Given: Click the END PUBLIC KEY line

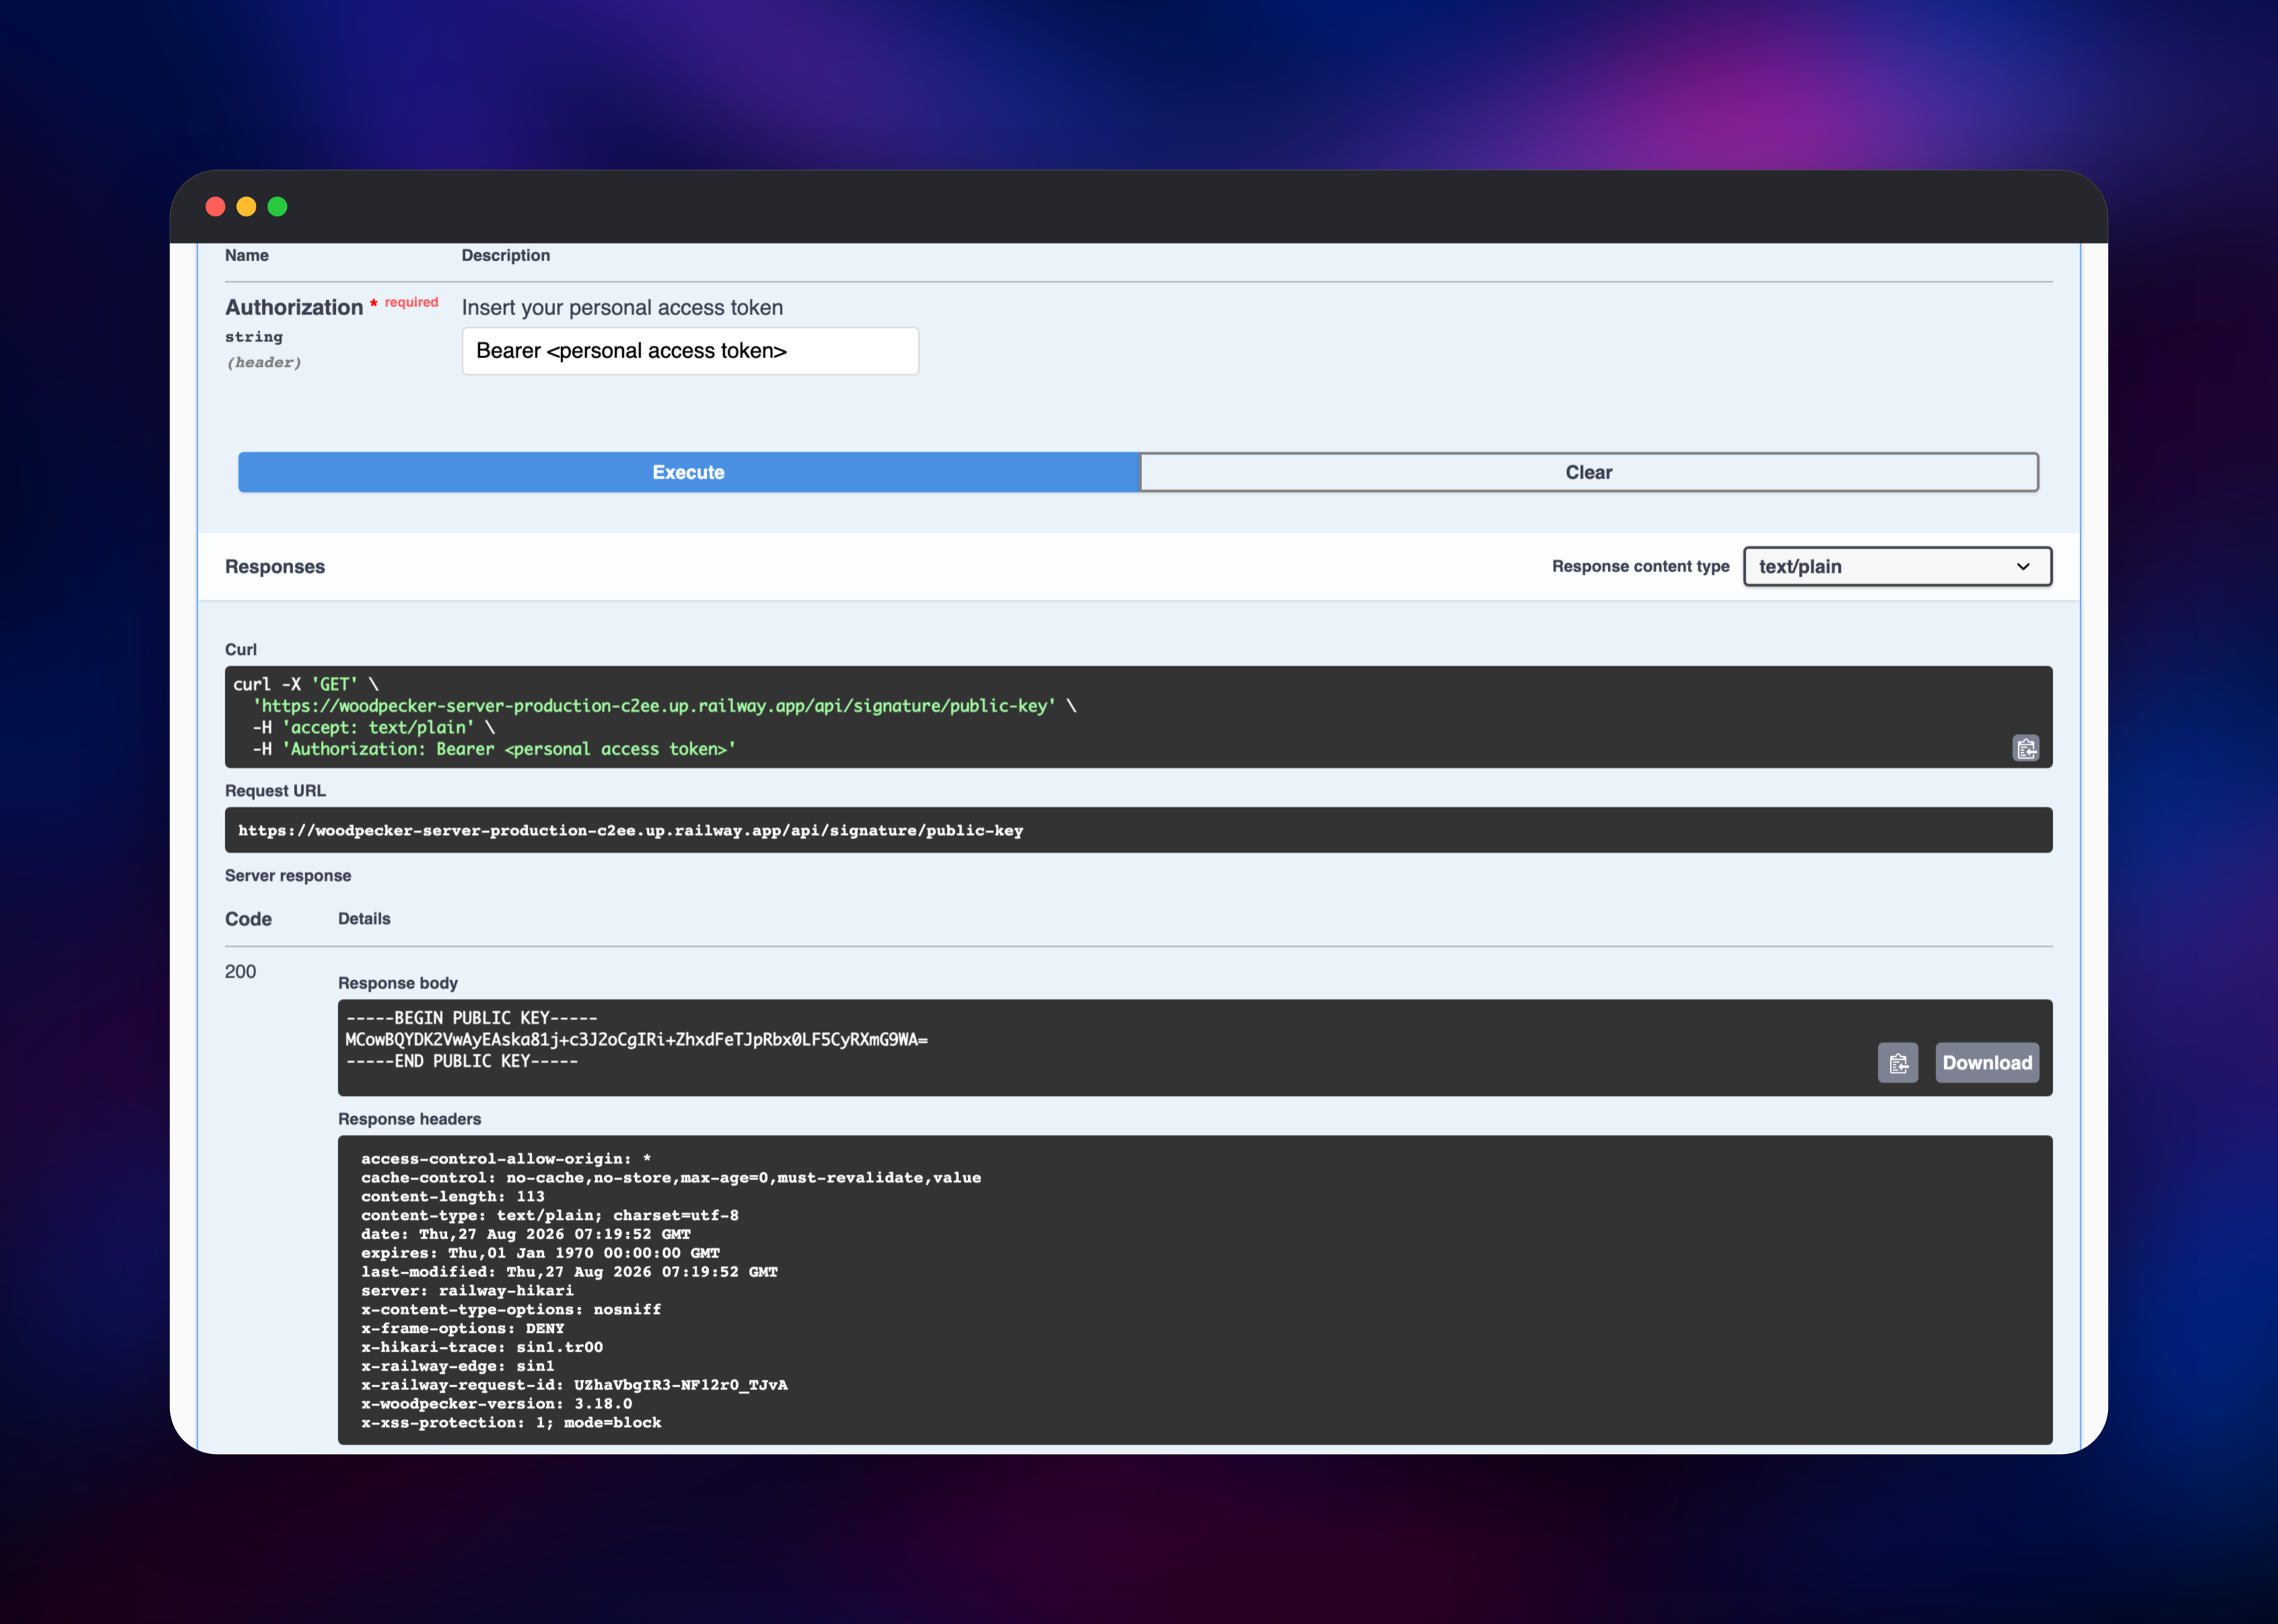Looking at the screenshot, I should [461, 1061].
